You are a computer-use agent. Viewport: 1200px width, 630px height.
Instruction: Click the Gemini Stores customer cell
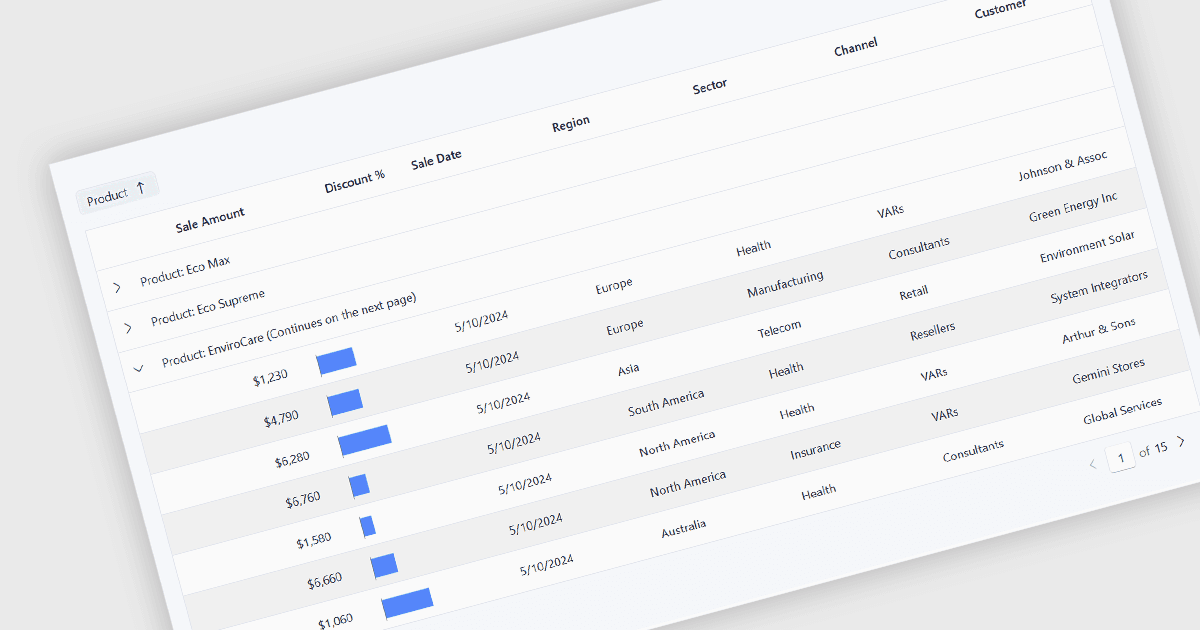(1109, 371)
